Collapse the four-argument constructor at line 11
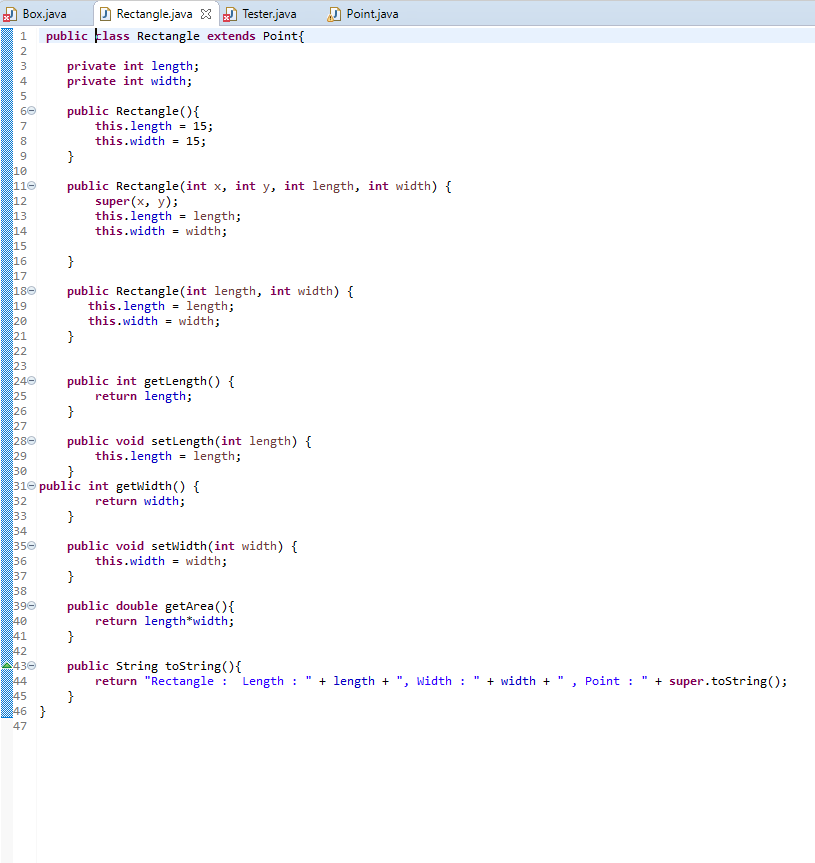This screenshot has width=815, height=863. (32, 185)
